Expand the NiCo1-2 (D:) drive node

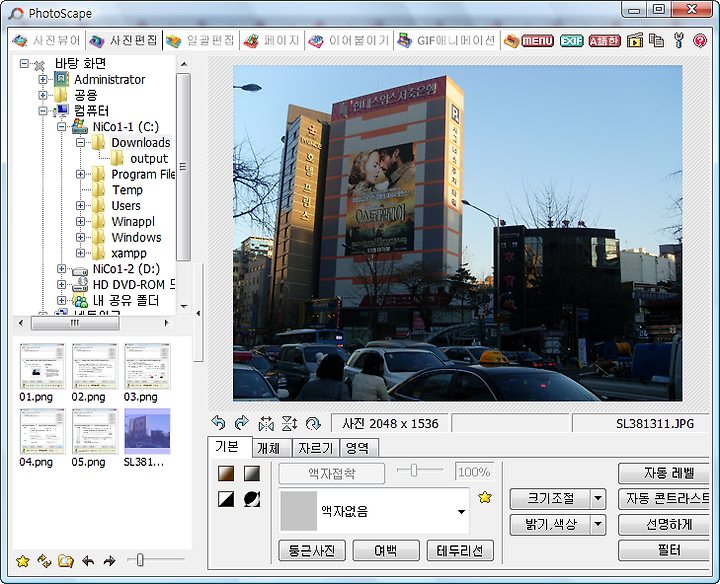pos(62,269)
